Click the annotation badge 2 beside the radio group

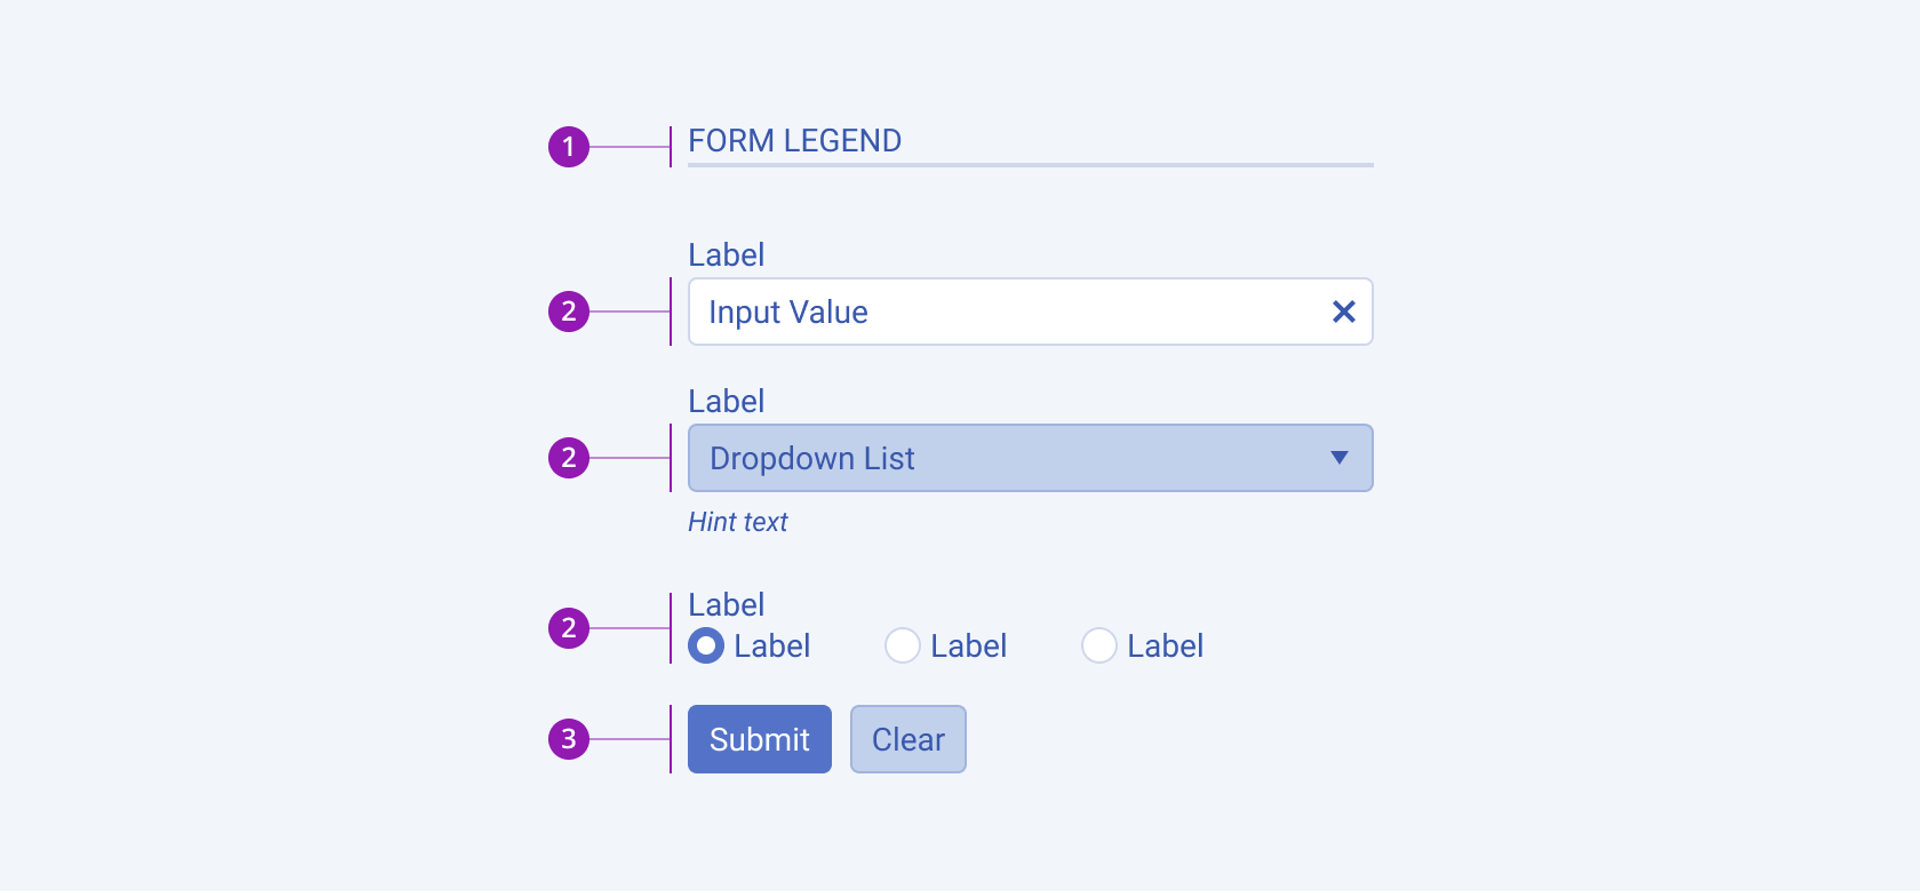coord(568,628)
